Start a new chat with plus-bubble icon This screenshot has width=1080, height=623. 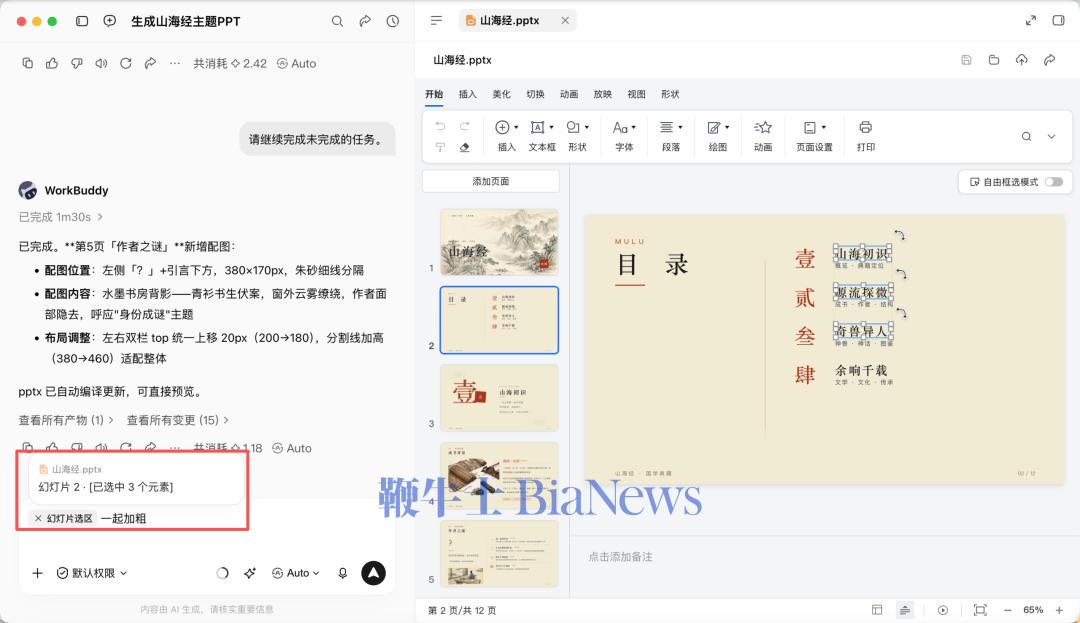click(110, 21)
